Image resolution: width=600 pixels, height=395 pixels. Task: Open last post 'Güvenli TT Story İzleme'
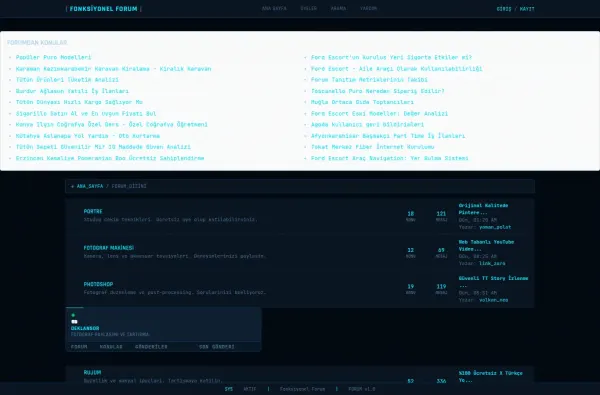[x=493, y=282]
